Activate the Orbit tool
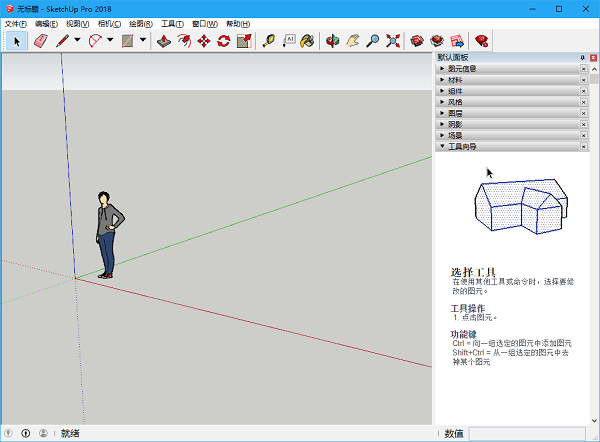The height and width of the screenshot is (442, 600). tap(333, 41)
